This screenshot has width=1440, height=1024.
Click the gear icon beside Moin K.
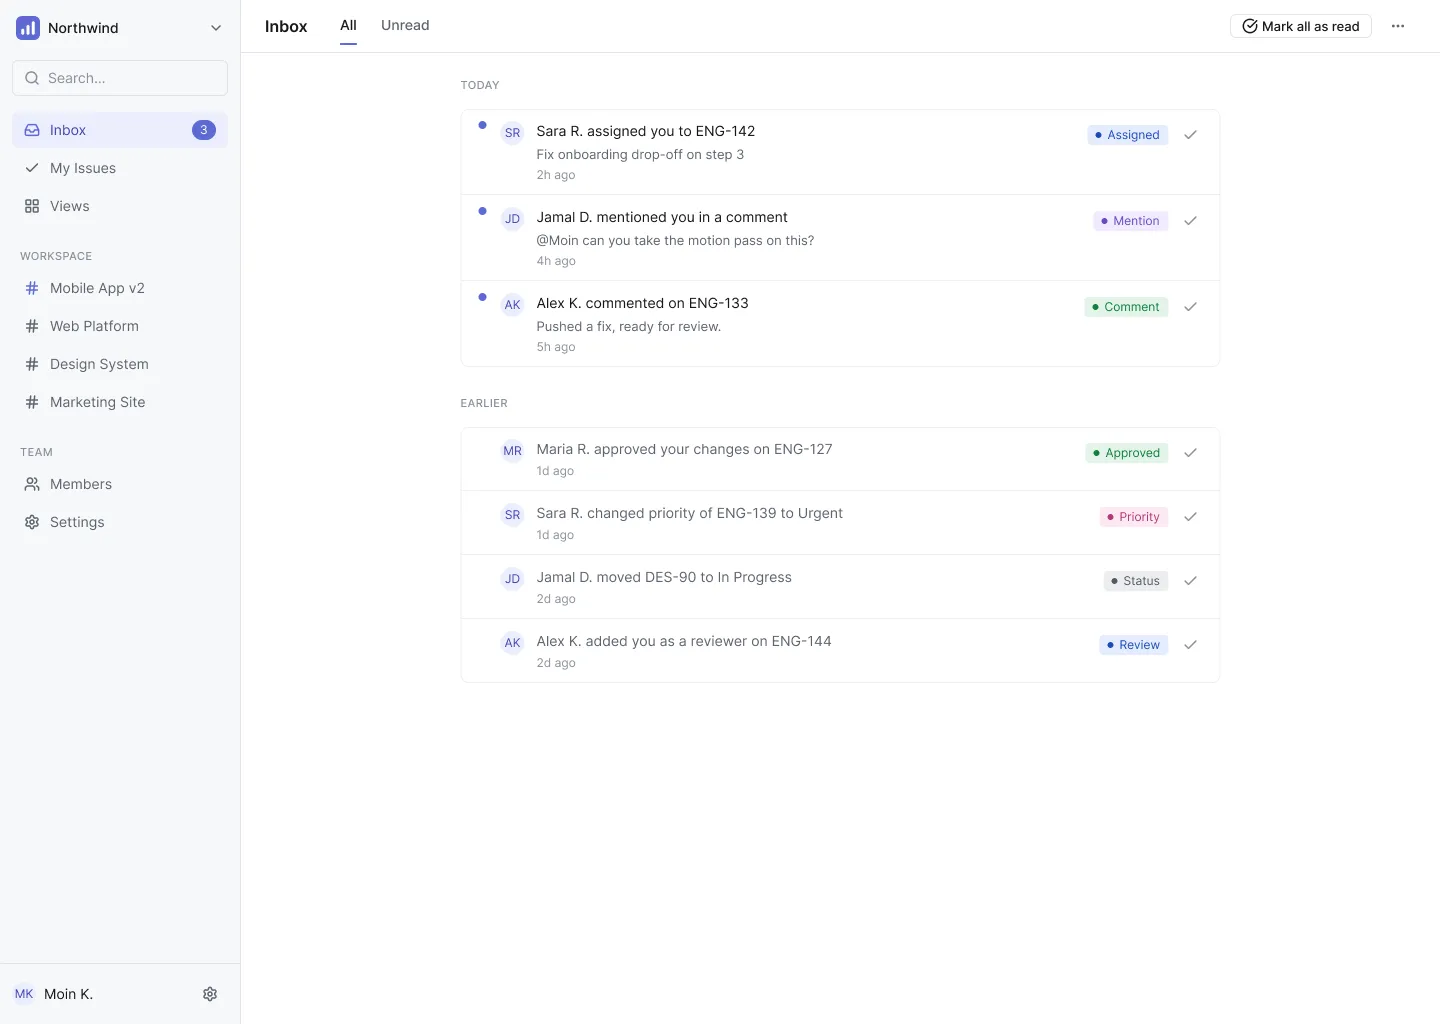[x=210, y=994]
